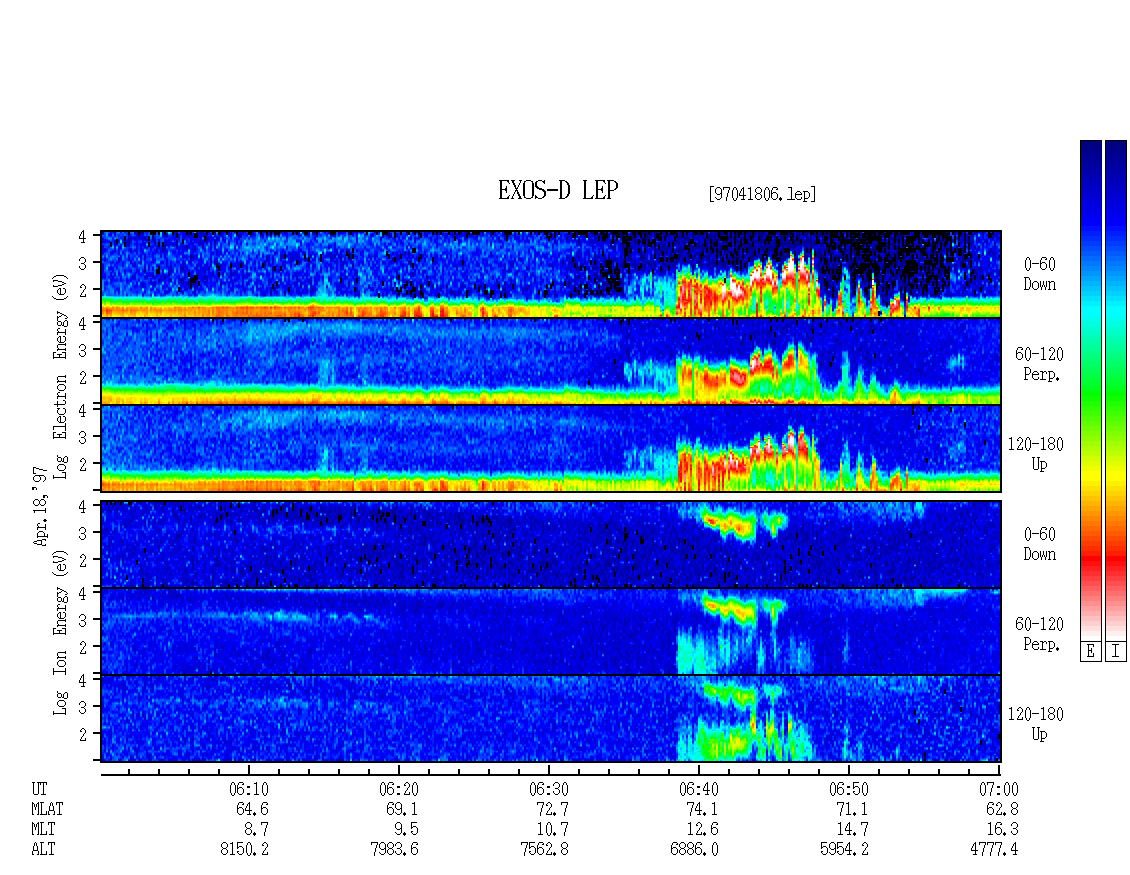The image size is (1130, 875).
Task: Select the [97041806.lep] file name label
Action: point(762,194)
